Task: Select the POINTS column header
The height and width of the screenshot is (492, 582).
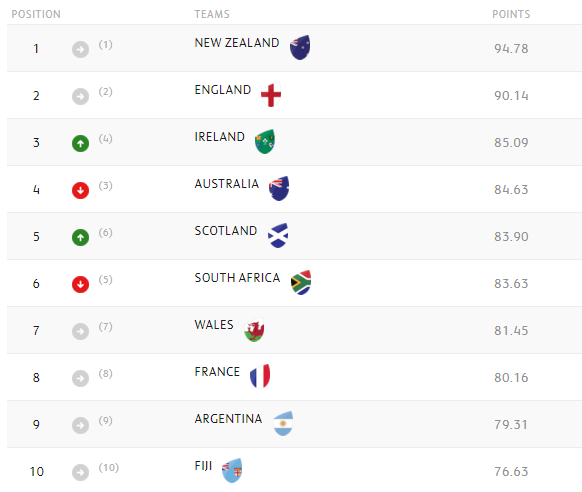Action: [511, 14]
